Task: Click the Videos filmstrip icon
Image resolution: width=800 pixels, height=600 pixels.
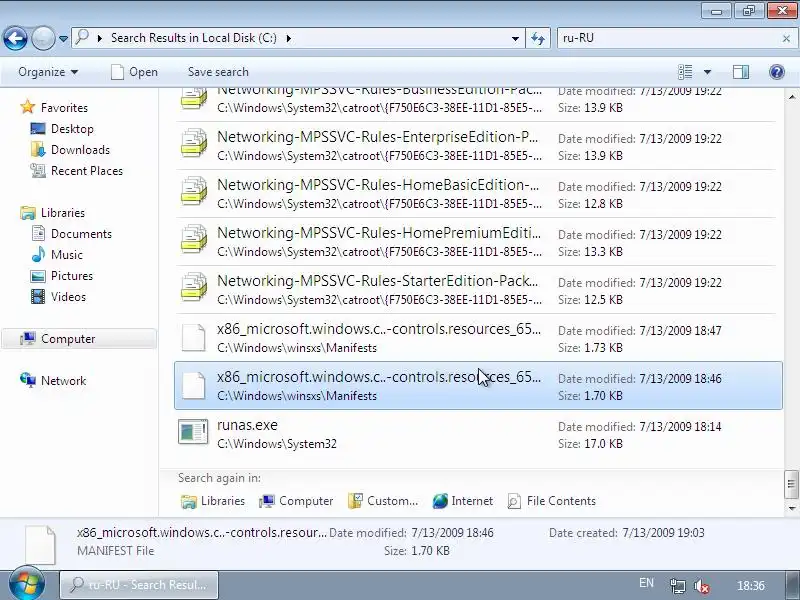Action: pyautogui.click(x=38, y=296)
